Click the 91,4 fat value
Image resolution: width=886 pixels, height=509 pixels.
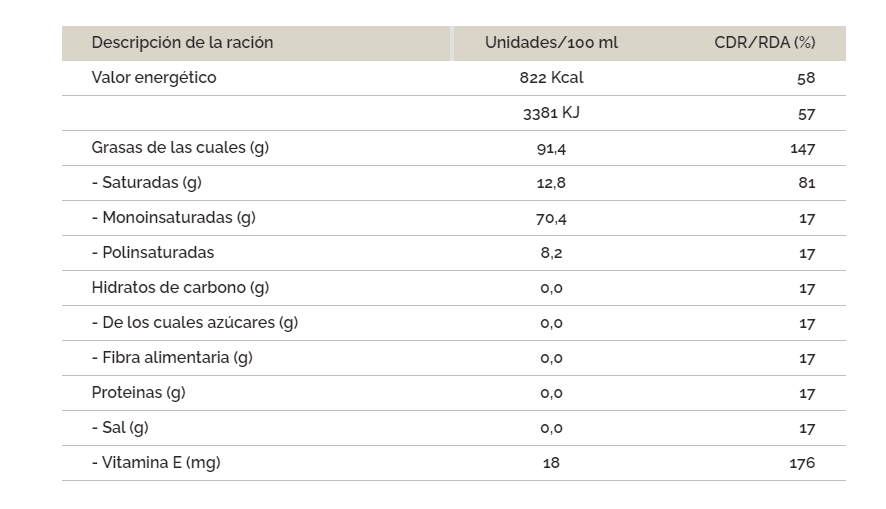(551, 148)
